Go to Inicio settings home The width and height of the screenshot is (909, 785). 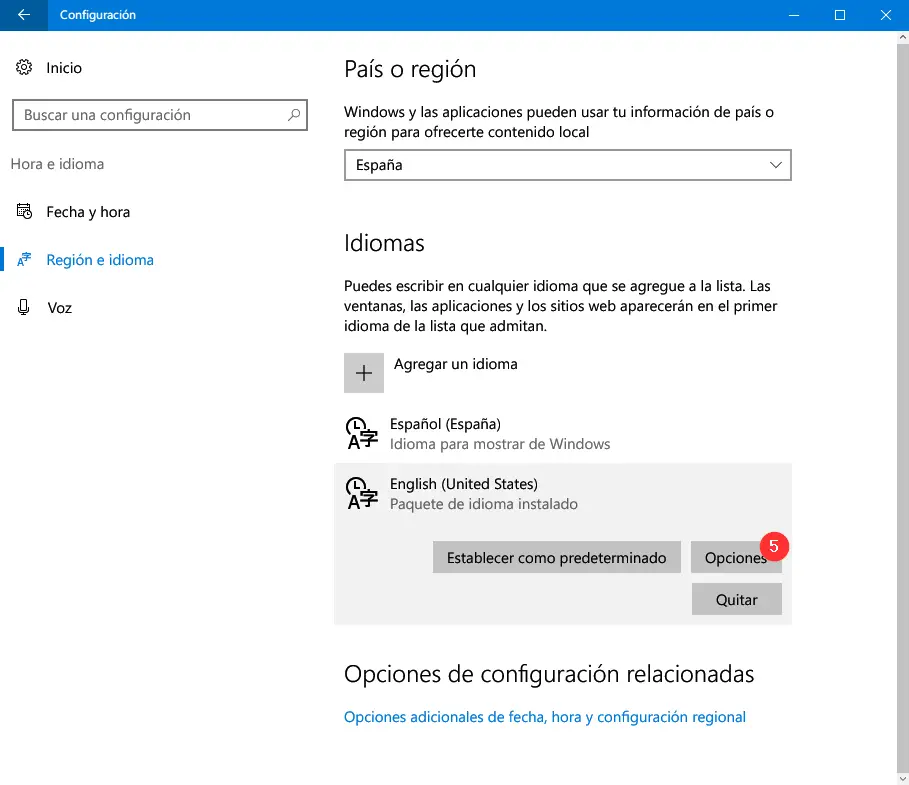[x=64, y=68]
